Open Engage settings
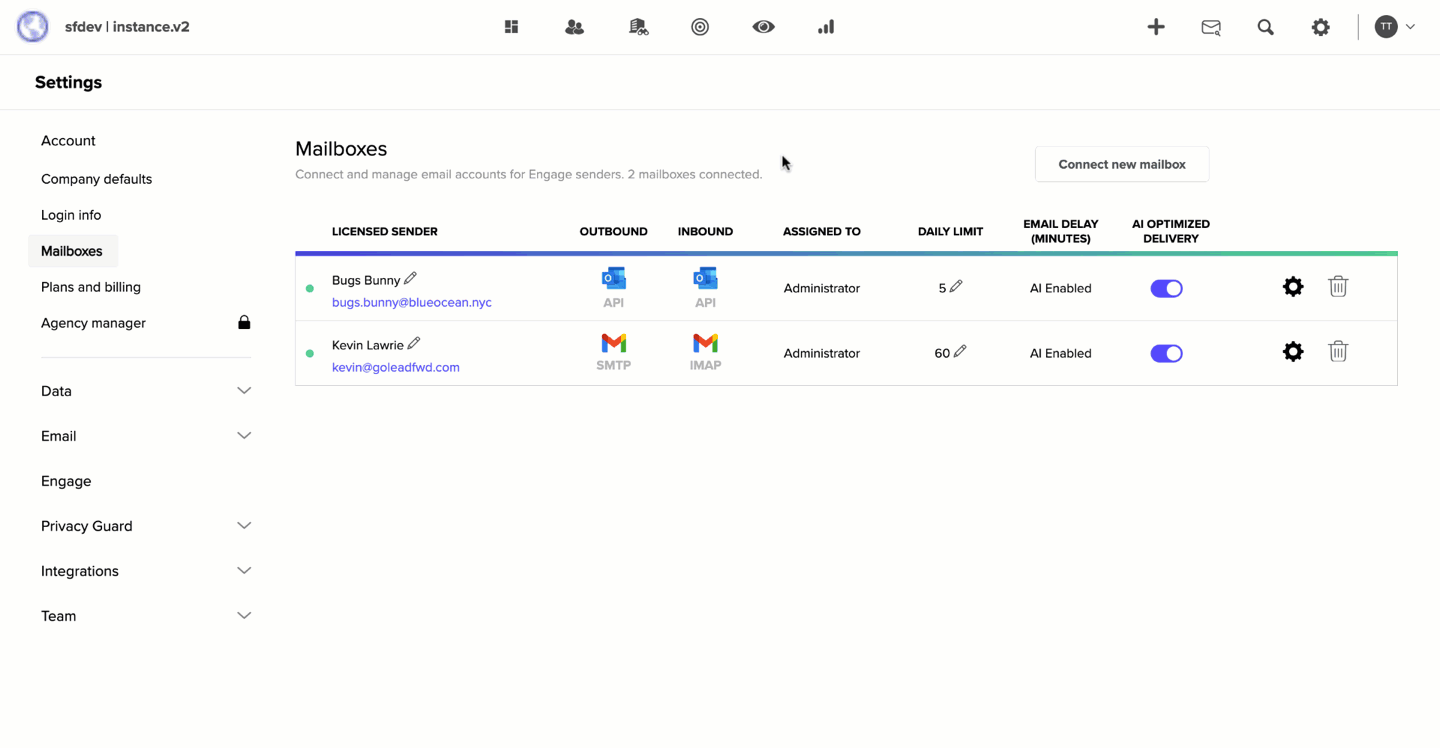This screenshot has width=1440, height=748. point(66,481)
